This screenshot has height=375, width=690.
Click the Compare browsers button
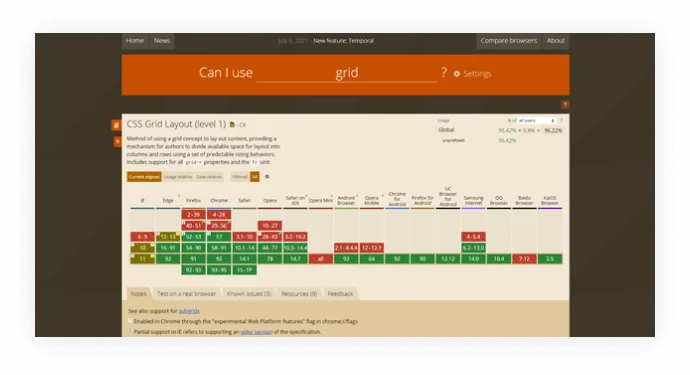pyautogui.click(x=509, y=40)
